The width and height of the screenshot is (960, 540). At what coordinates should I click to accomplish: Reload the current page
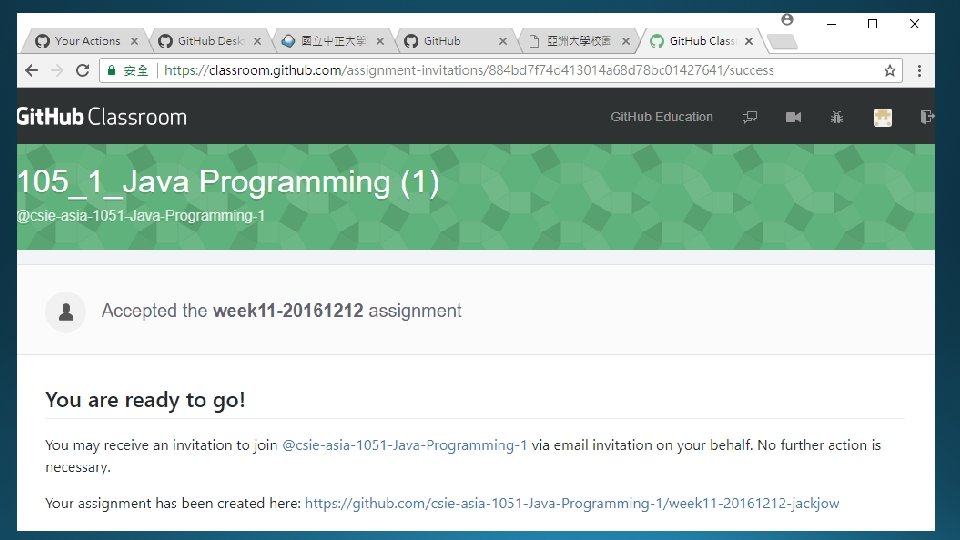click(x=83, y=70)
